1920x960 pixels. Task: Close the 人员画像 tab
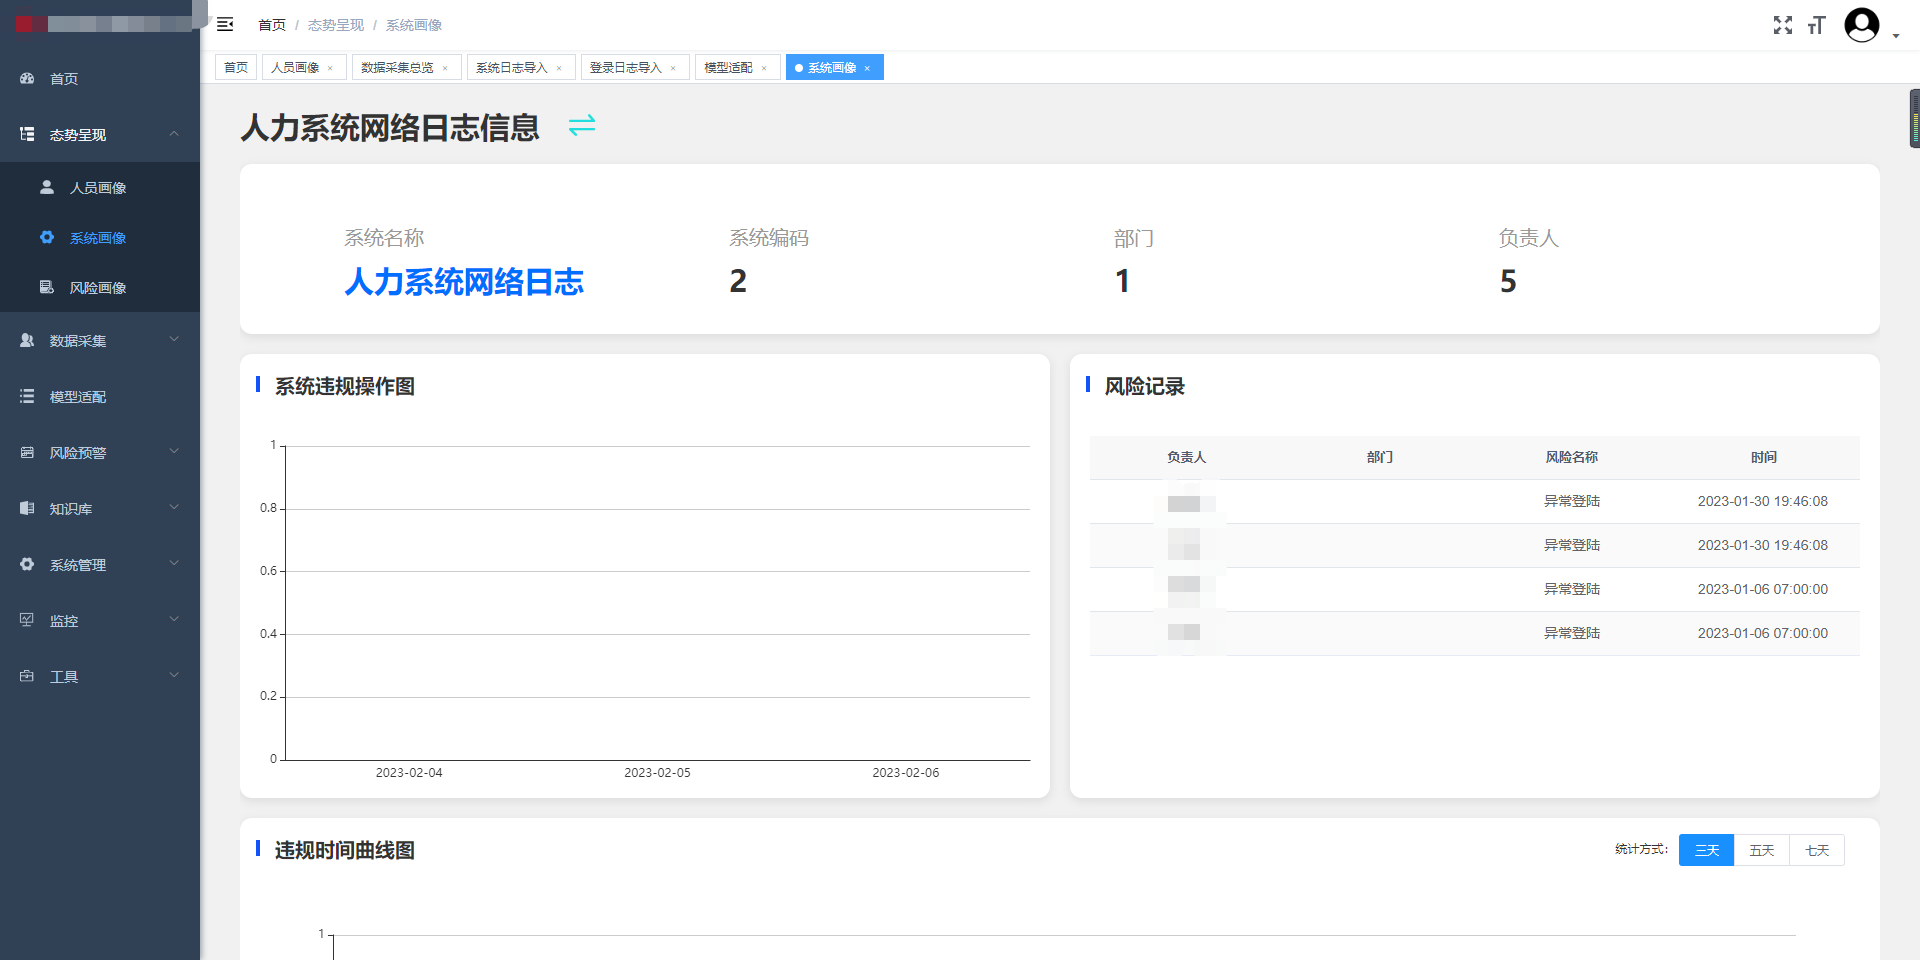coord(330,68)
